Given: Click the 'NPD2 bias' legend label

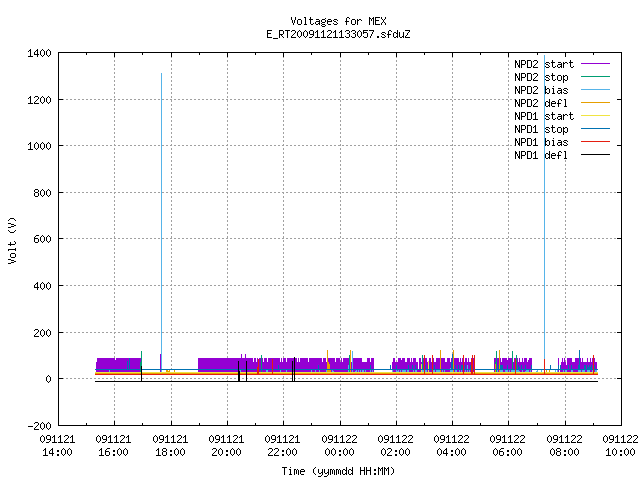Looking at the screenshot, I should (541, 91).
